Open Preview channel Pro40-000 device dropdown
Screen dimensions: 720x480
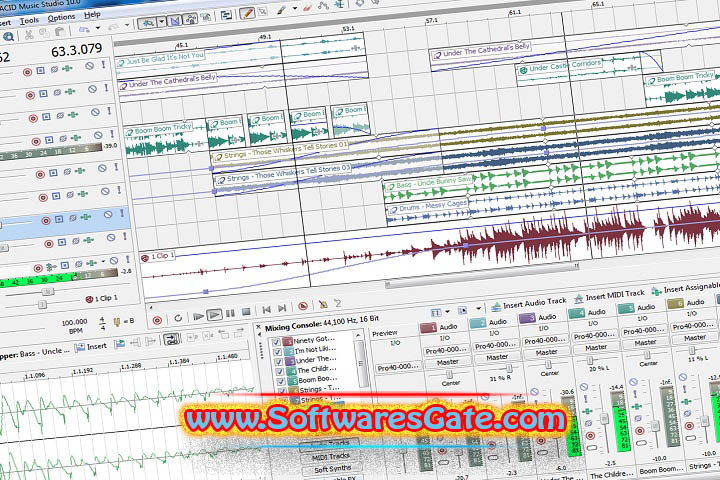[x=398, y=368]
